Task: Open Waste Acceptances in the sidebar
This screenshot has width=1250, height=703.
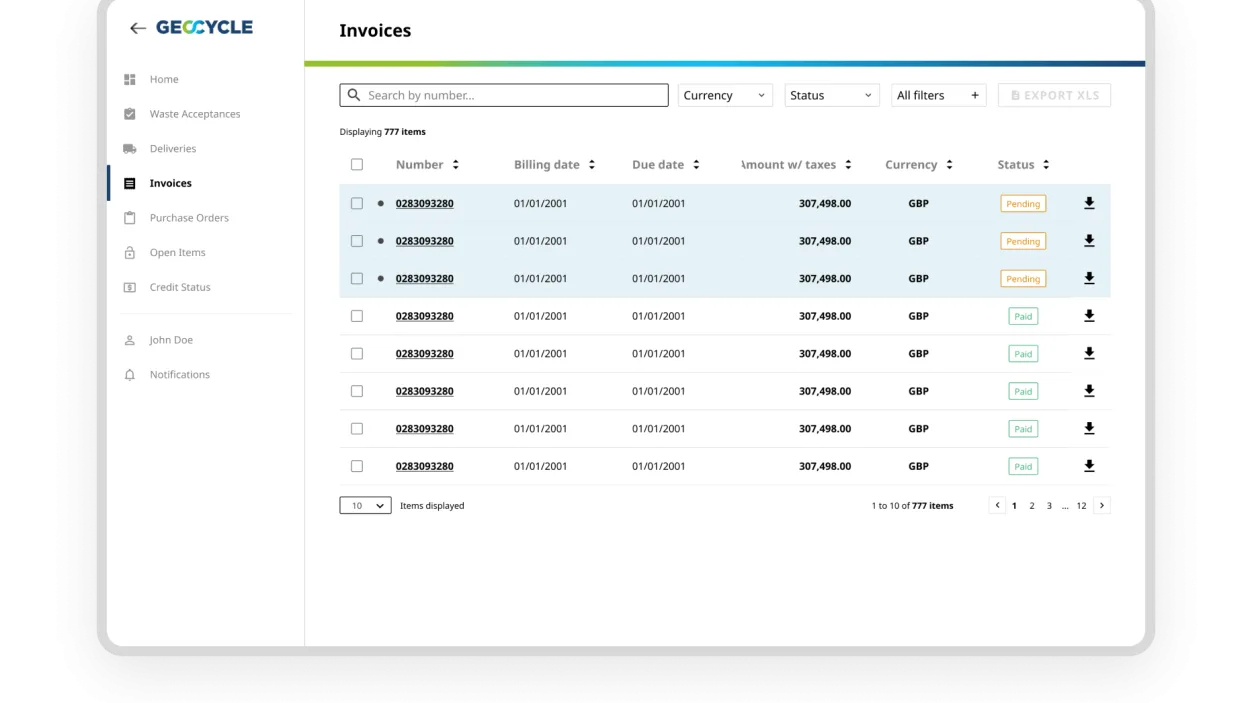Action: 194,114
